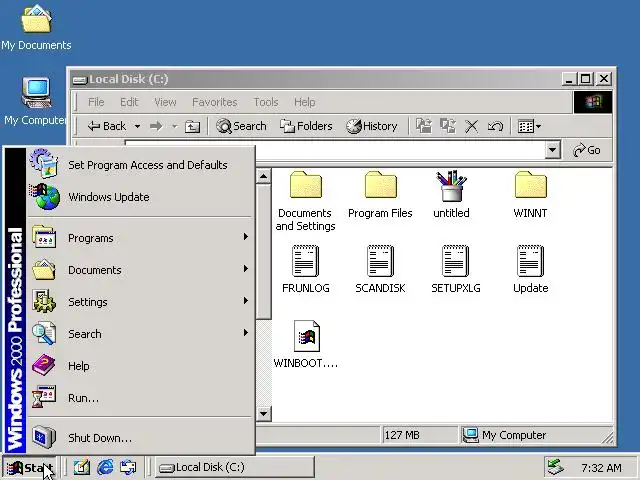The width and height of the screenshot is (640, 480).
Task: Click the Run icon in Start menu
Action: pyautogui.click(x=44, y=397)
